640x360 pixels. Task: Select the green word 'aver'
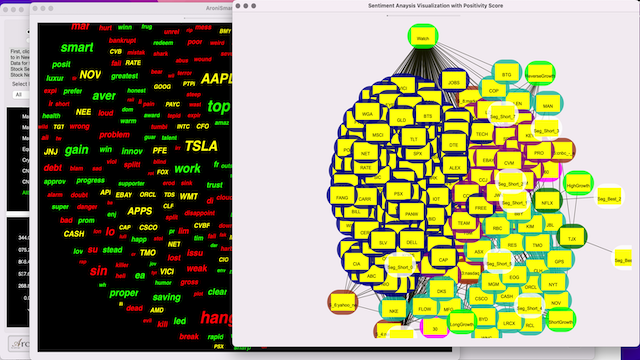click(x=104, y=96)
